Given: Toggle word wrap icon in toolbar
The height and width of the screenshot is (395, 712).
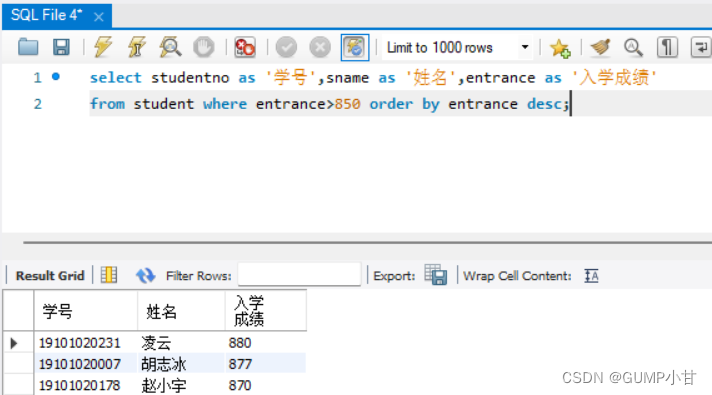Looking at the screenshot, I should [x=701, y=47].
